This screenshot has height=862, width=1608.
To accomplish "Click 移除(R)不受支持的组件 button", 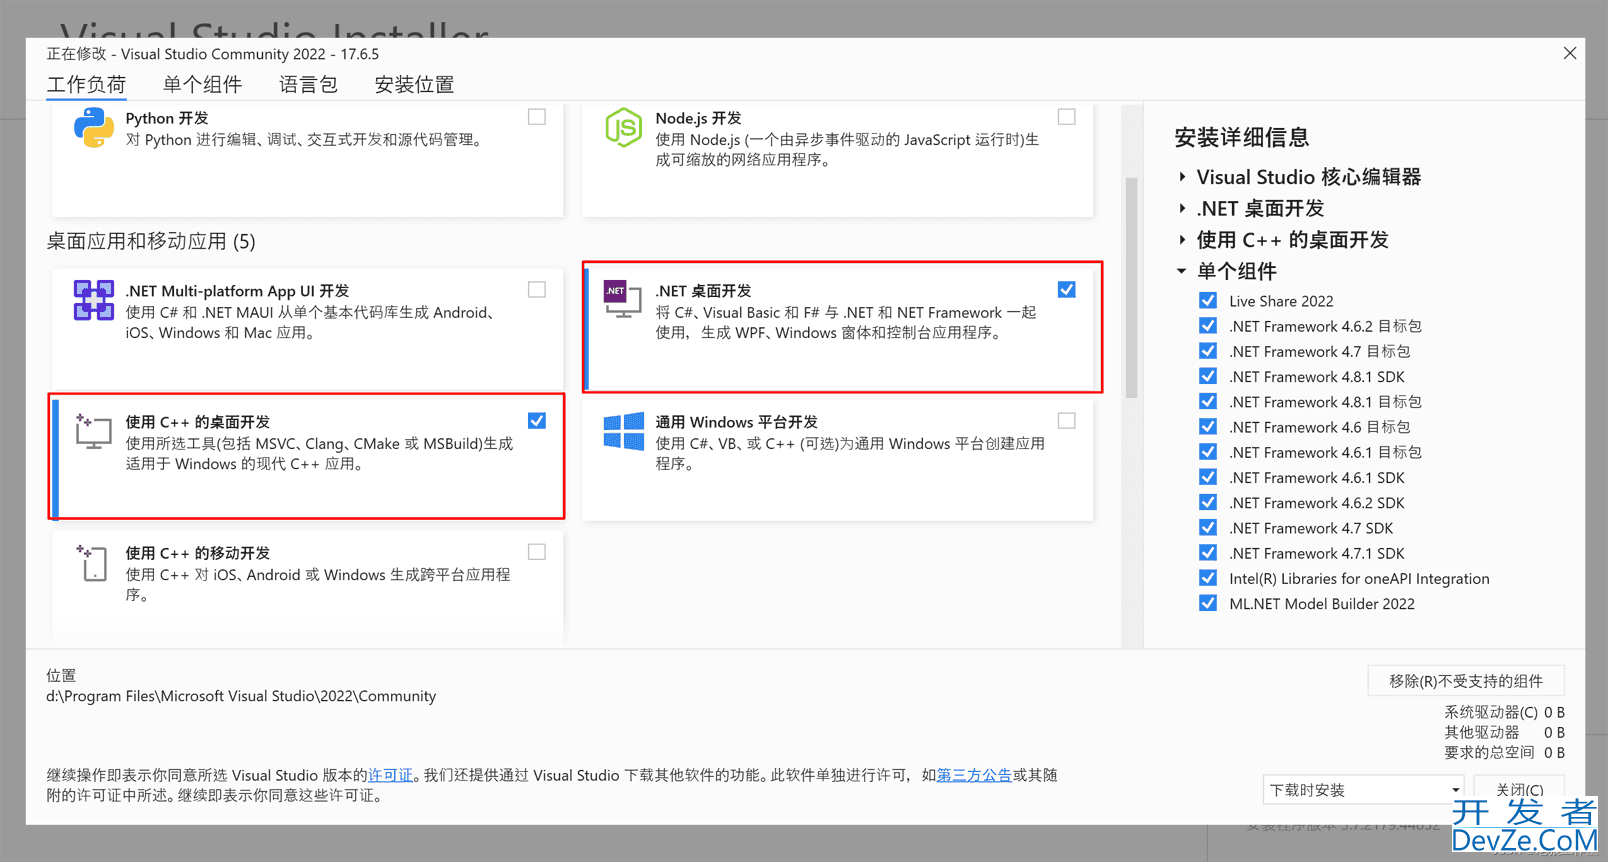I will pyautogui.click(x=1466, y=681).
